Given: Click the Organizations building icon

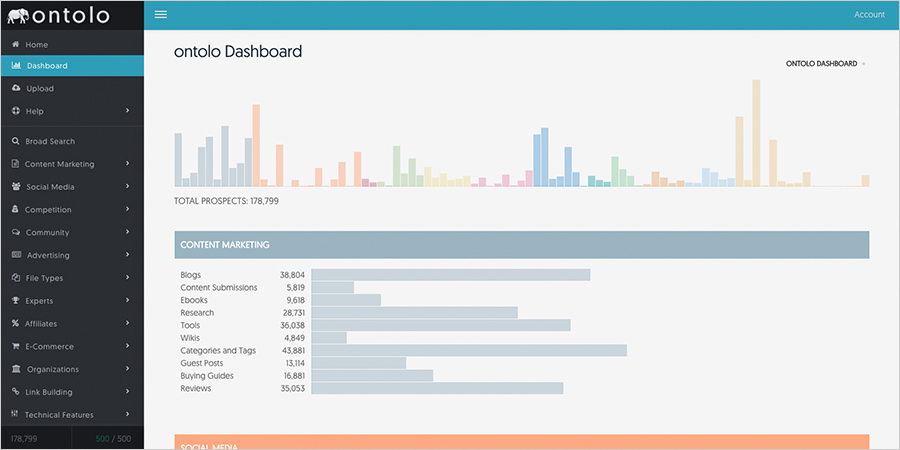Looking at the screenshot, I should [16, 369].
